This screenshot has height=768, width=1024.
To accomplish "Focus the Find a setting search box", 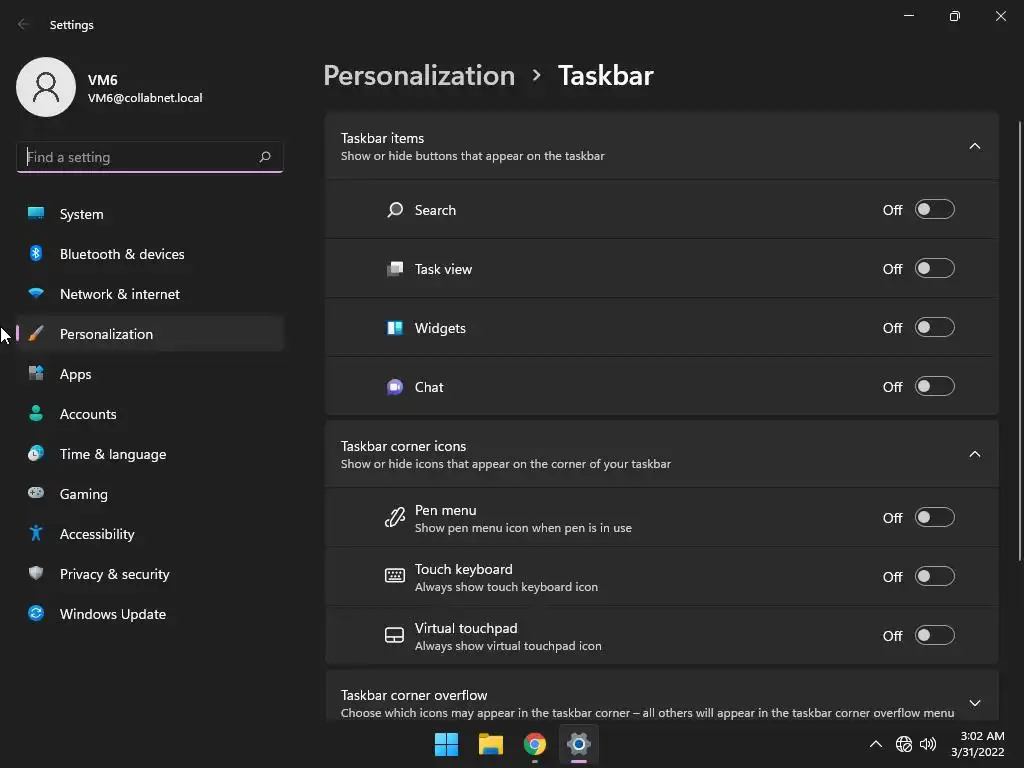I will 138,157.
